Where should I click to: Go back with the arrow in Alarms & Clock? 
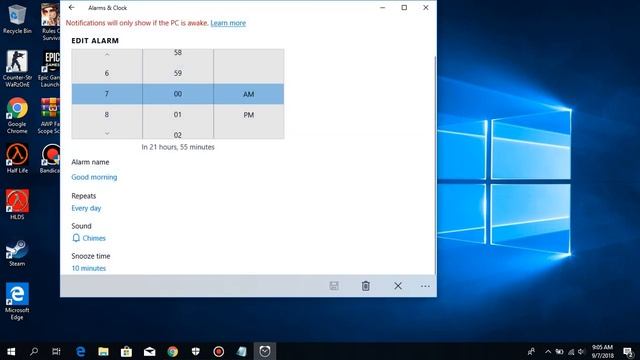pyautogui.click(x=72, y=7)
